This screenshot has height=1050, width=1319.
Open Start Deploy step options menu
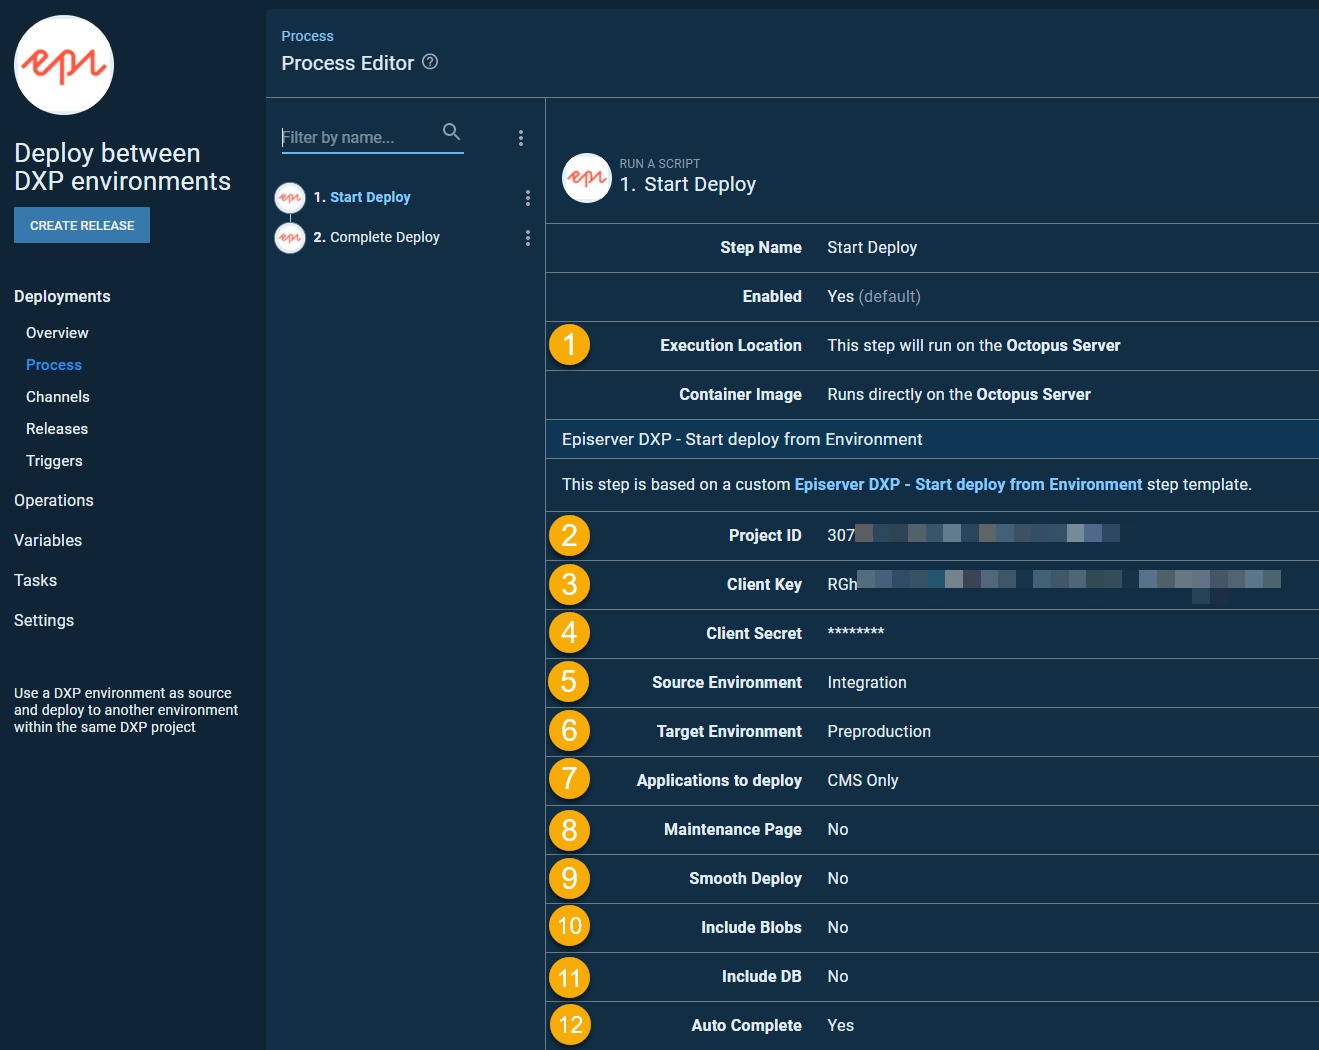coord(527,198)
